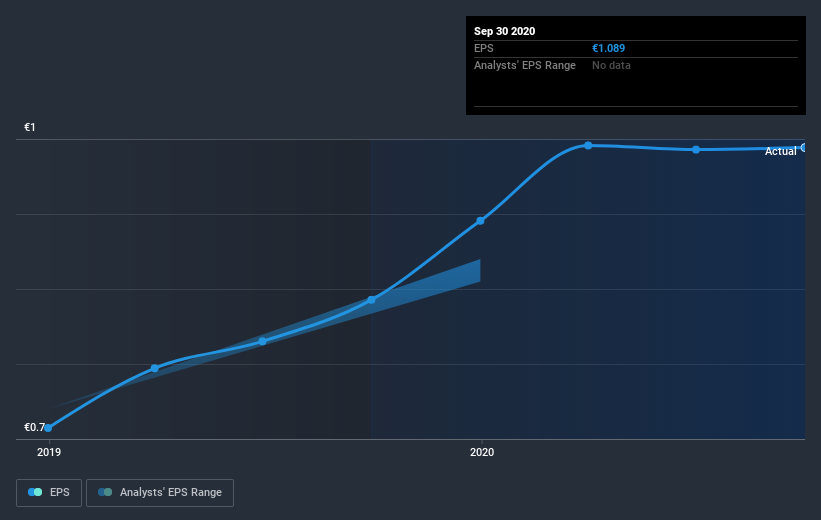Click the Actual label on the chart
The image size is (821, 520).
tap(780, 151)
